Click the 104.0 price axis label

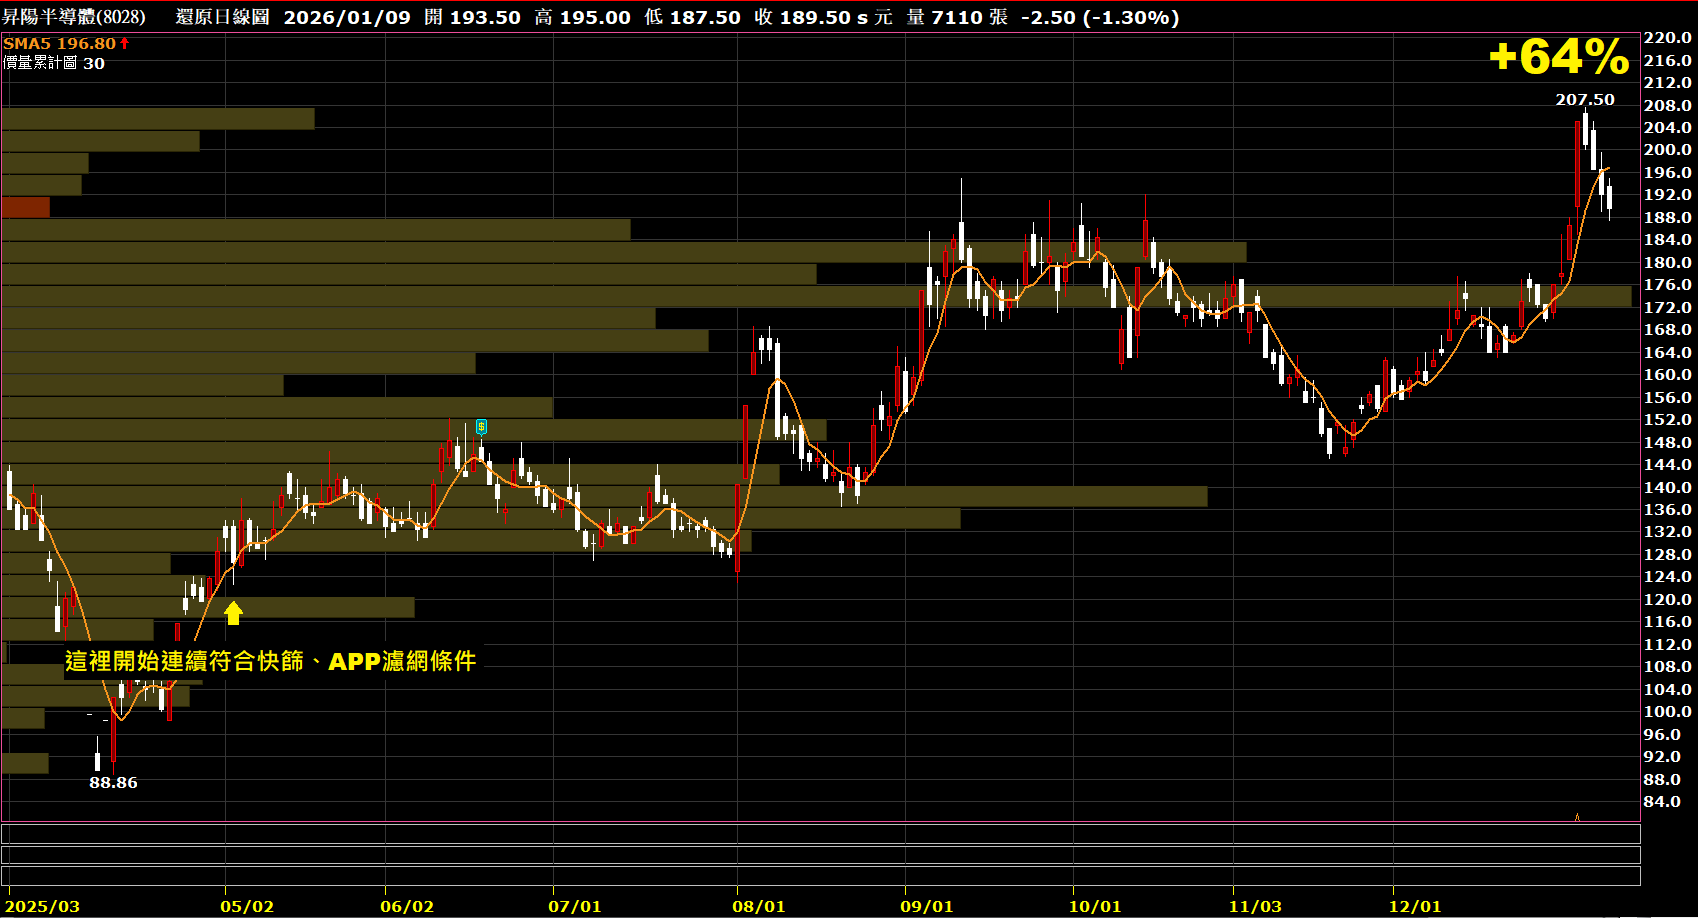[1668, 689]
